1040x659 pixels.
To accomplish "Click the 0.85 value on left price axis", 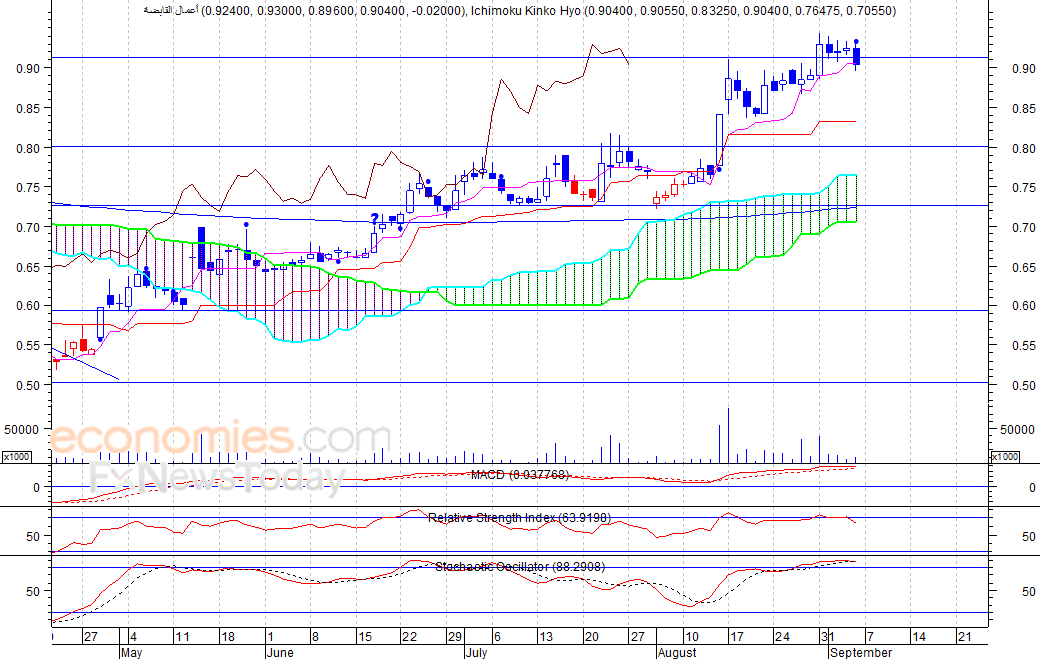I will coord(29,109).
